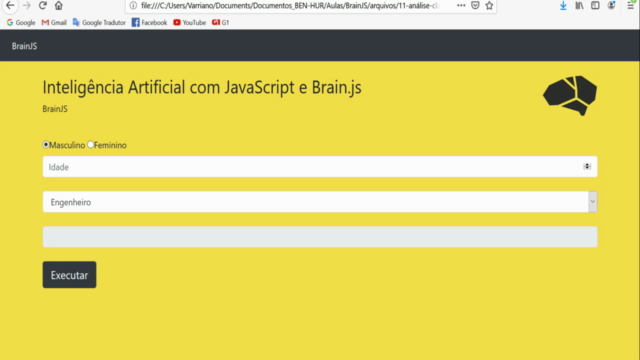Open the library icon in toolbar
This screenshot has width=640, height=360.
click(x=579, y=5)
